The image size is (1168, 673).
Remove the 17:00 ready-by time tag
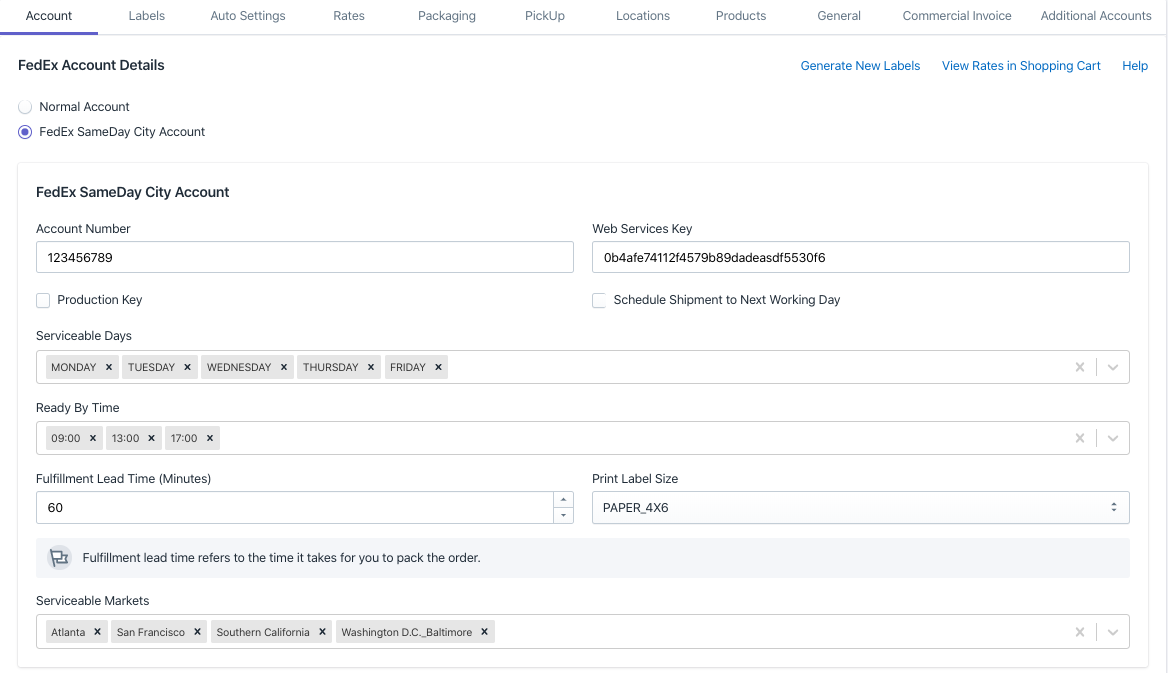click(x=210, y=438)
